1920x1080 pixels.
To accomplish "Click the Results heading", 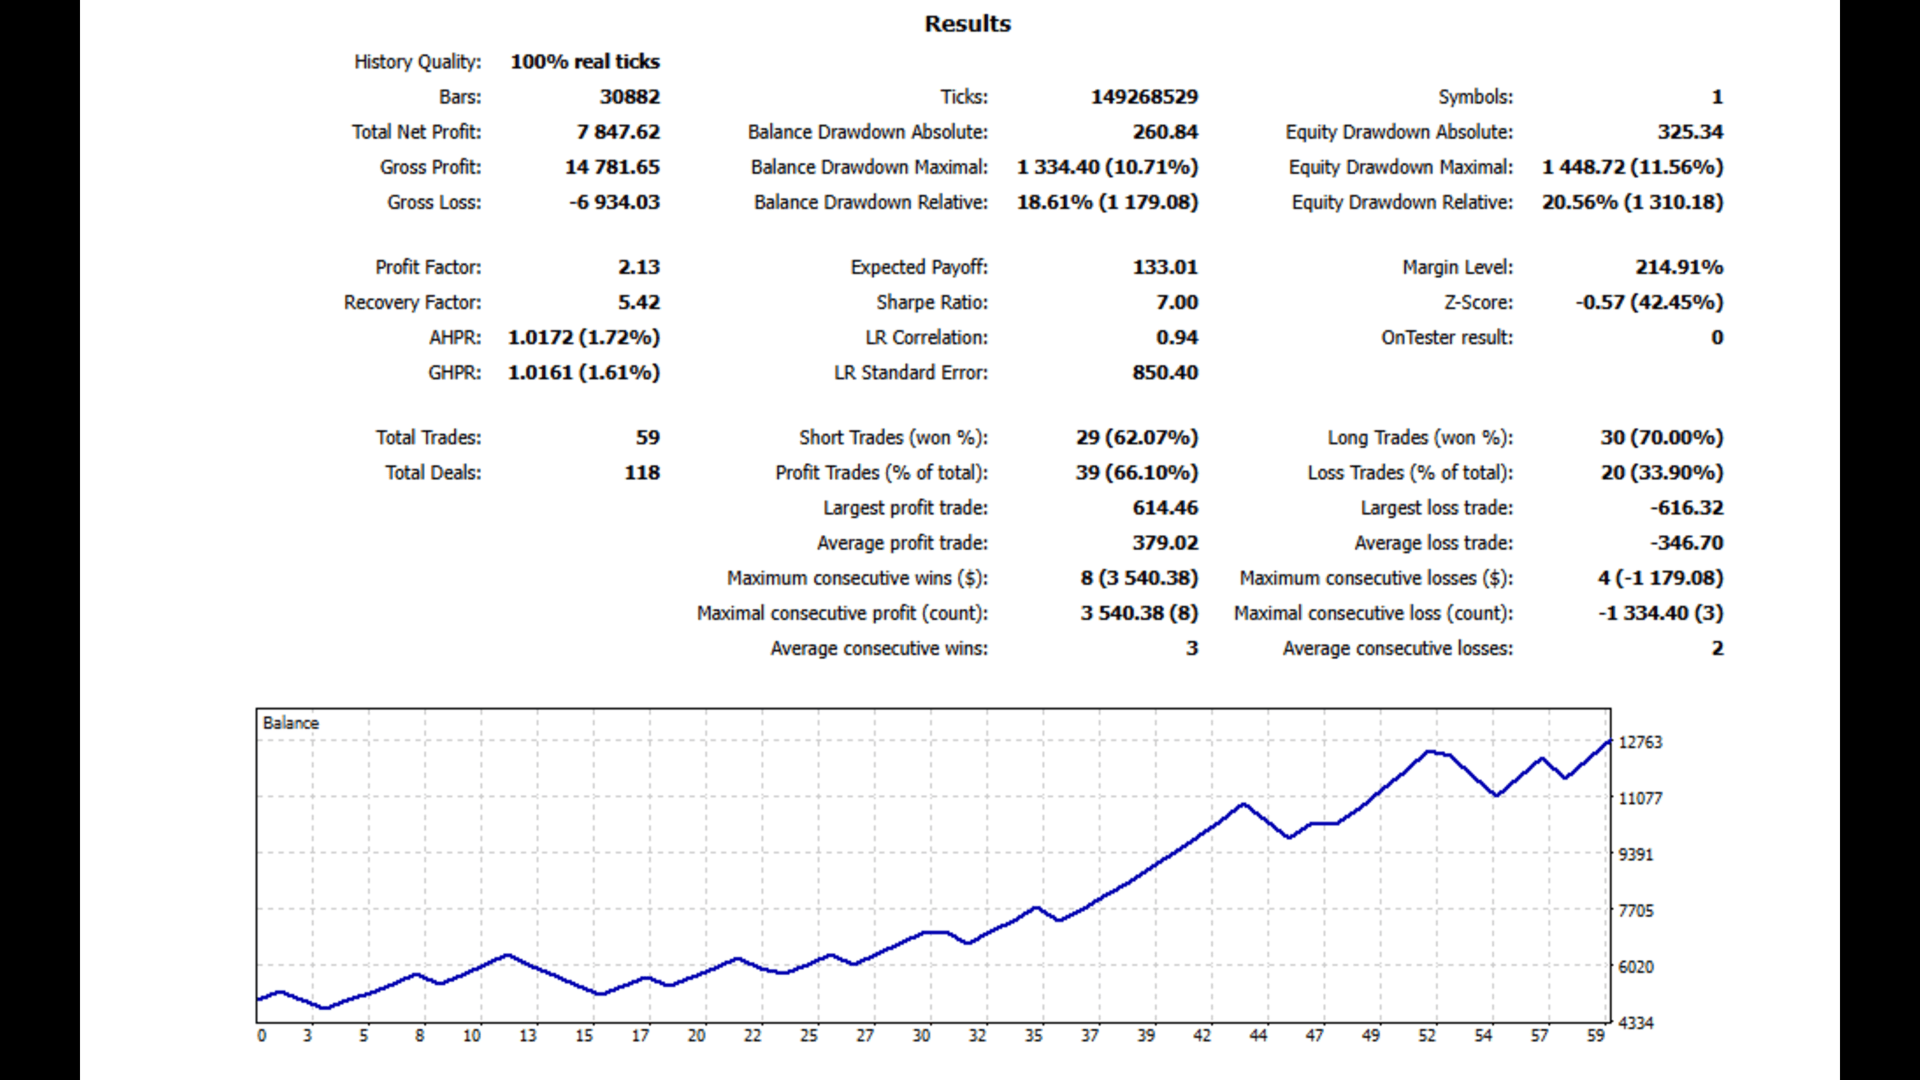I will [x=967, y=24].
